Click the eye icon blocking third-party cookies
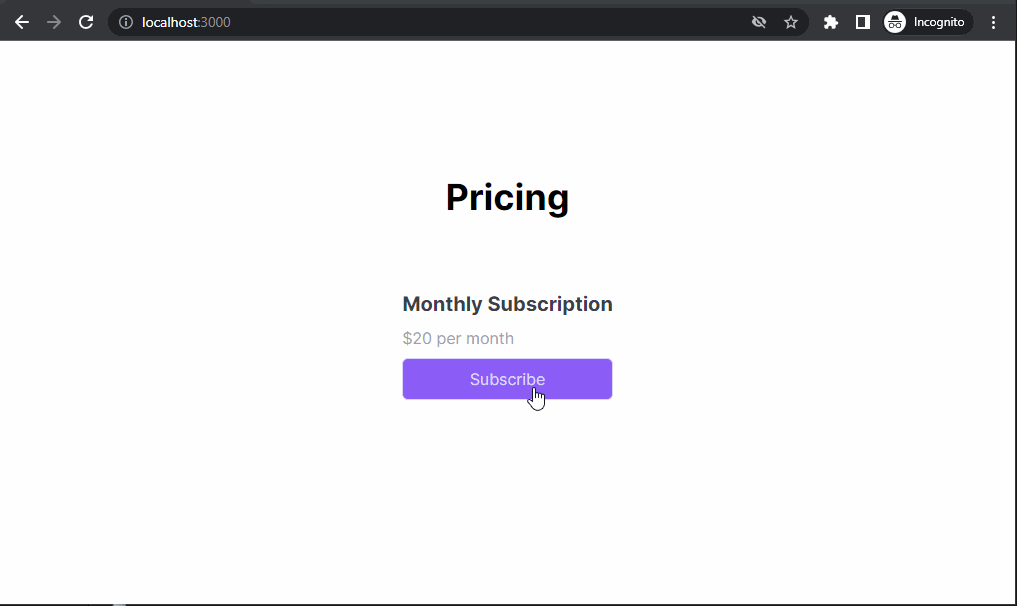Image resolution: width=1017 pixels, height=606 pixels. coord(759,21)
